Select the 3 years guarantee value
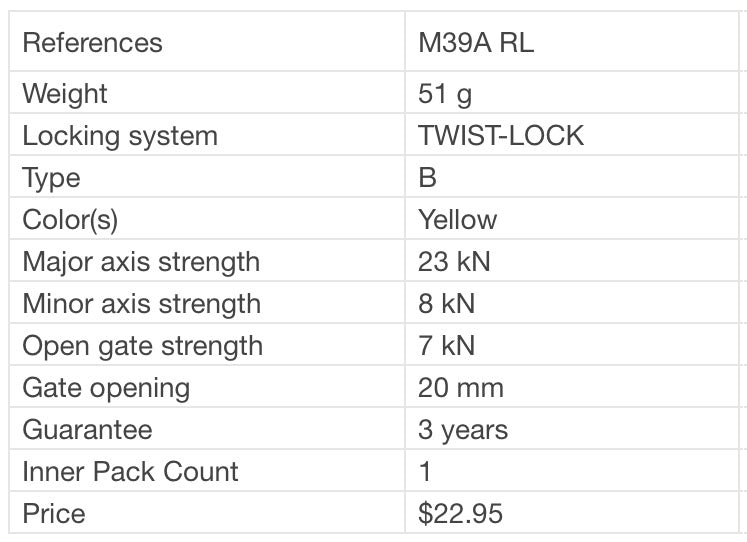 coord(463,430)
